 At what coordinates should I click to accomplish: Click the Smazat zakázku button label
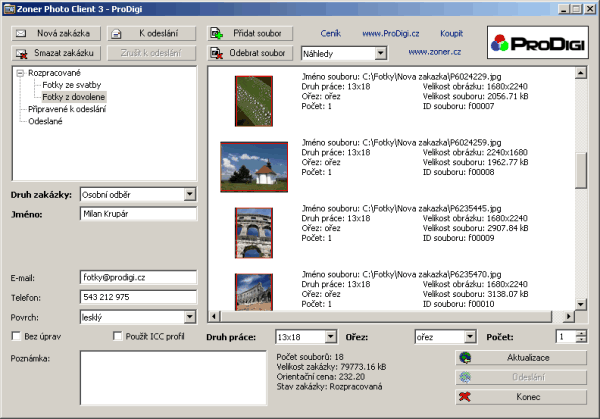(x=64, y=53)
